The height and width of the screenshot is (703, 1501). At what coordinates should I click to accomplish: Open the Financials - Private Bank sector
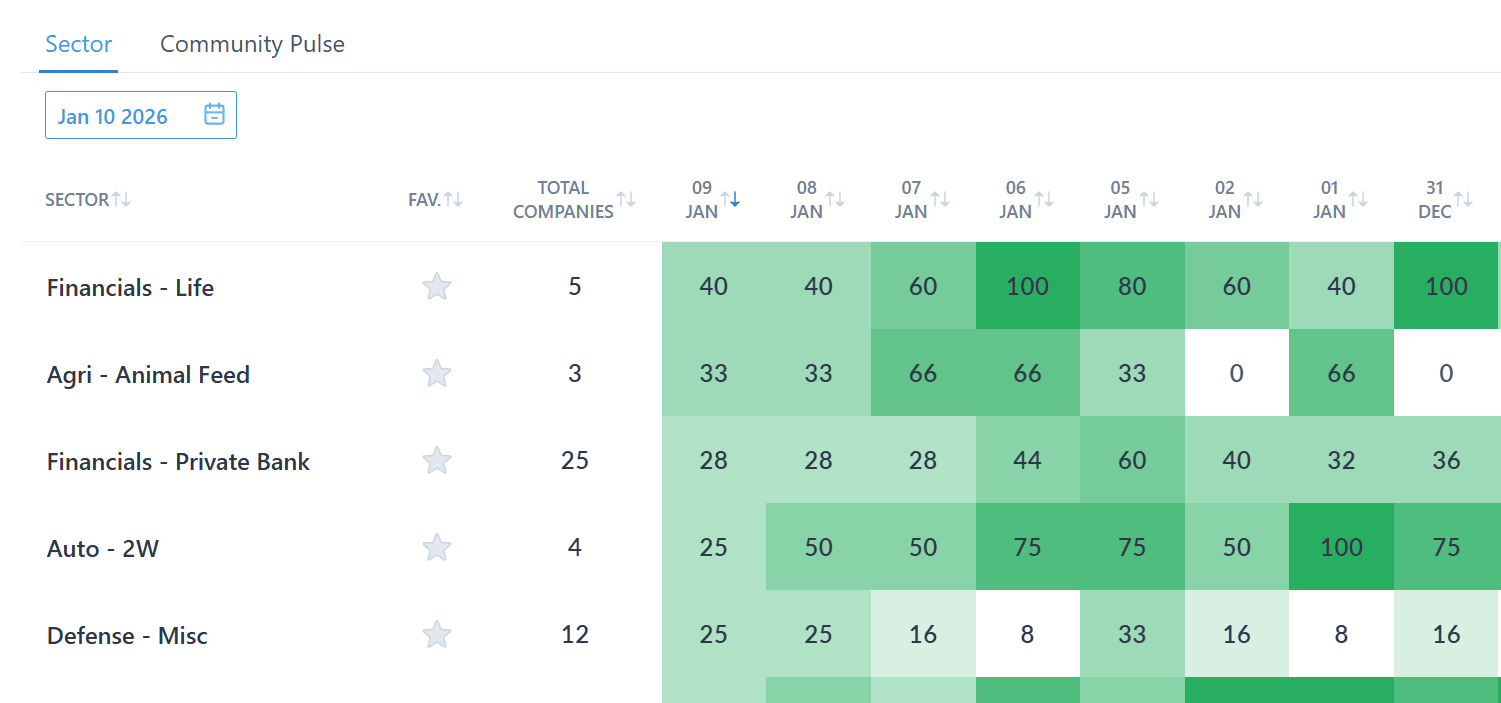click(178, 462)
